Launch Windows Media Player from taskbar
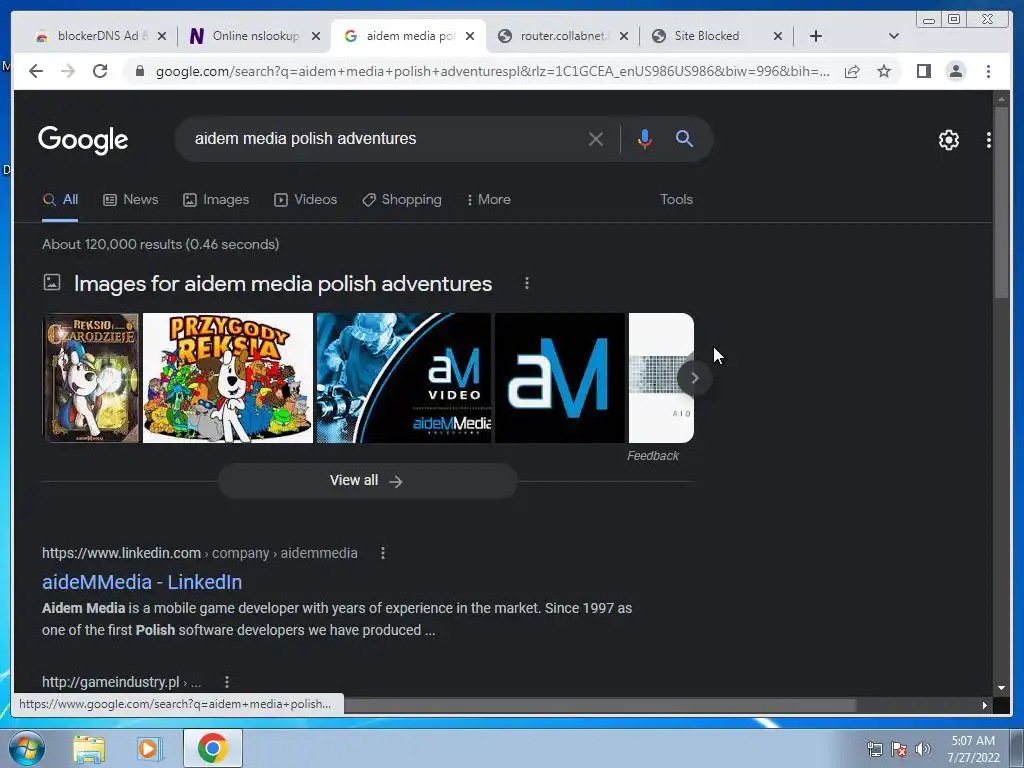 coord(150,748)
